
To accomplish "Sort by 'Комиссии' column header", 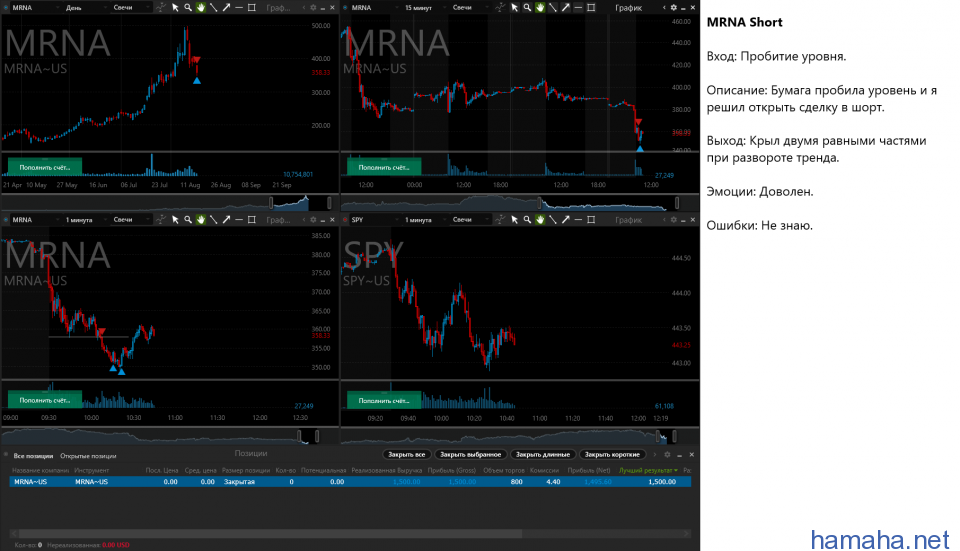I will point(544,470).
